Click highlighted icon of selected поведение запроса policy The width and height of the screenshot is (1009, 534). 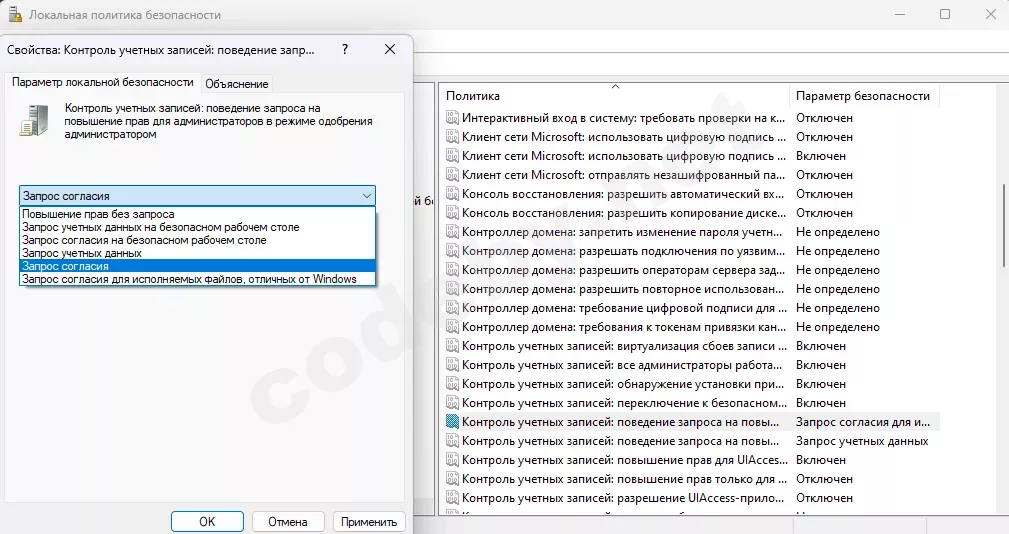pos(452,422)
